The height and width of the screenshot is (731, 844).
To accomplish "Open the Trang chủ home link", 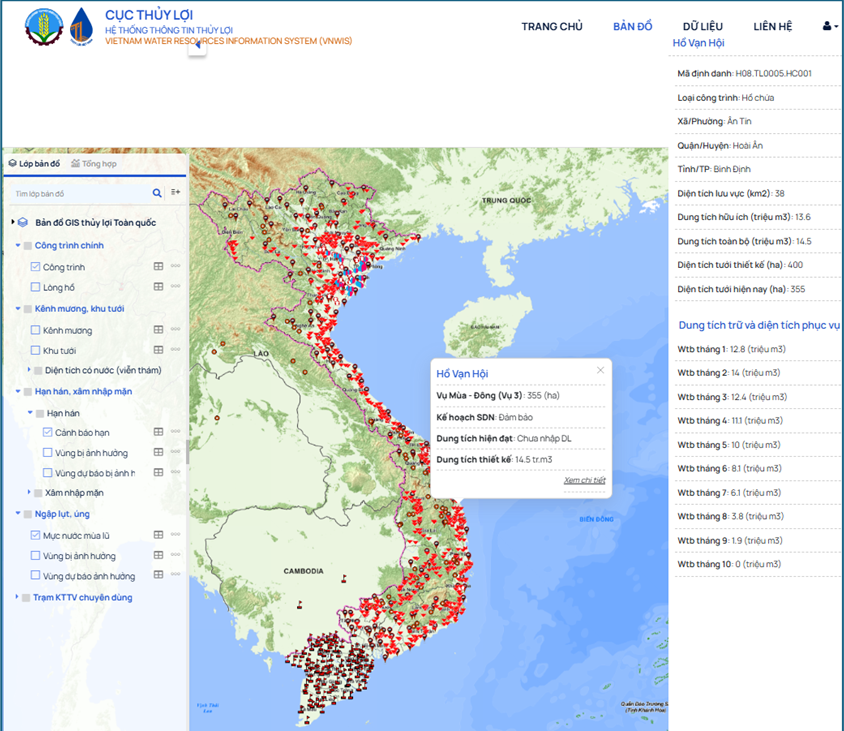I will coord(551,26).
